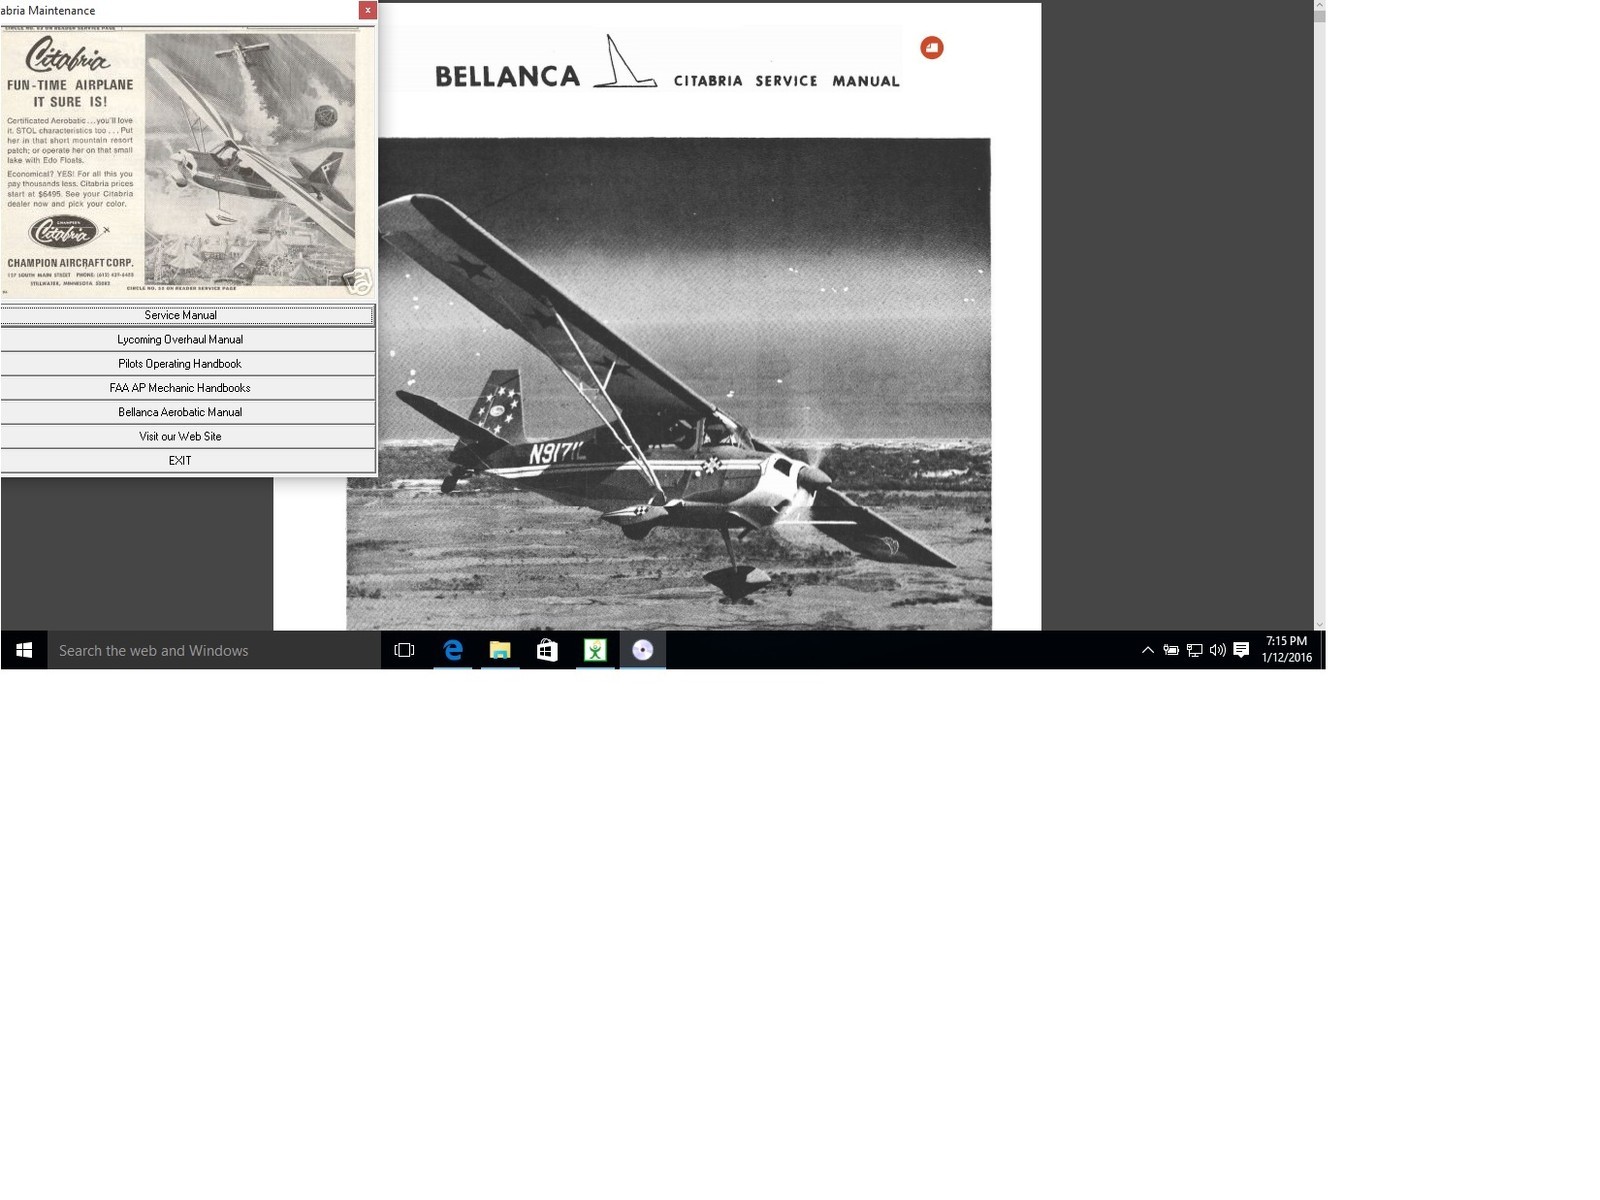Screen dimensions: 1600x1200
Task: Click the Bellanca logo mark in header
Action: [624, 62]
